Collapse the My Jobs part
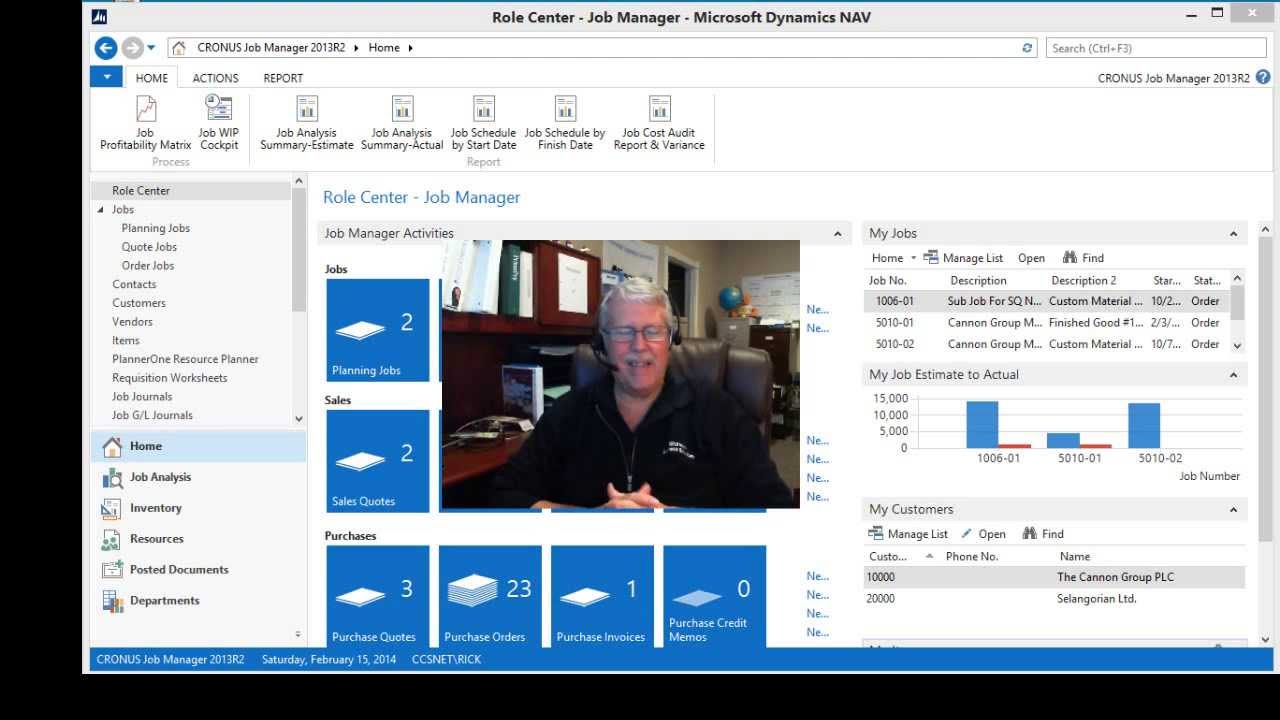This screenshot has height=720, width=1280. [1233, 234]
